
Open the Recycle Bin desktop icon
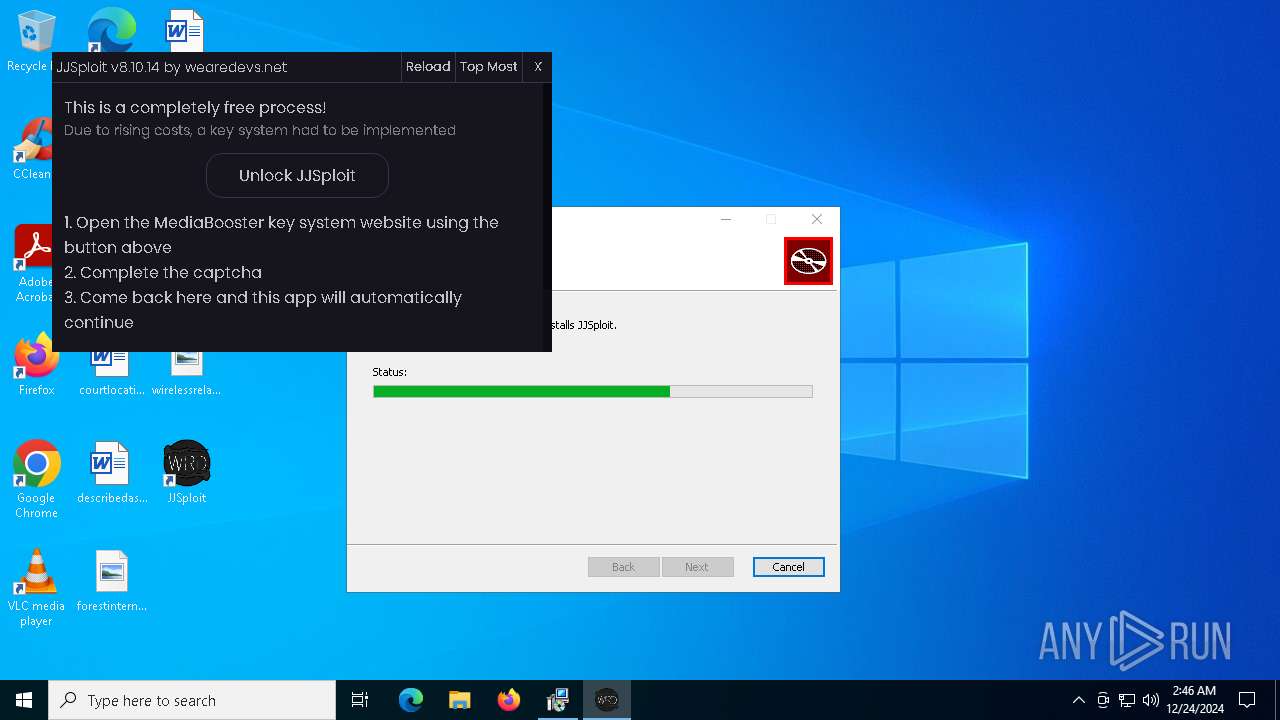[x=36, y=41]
